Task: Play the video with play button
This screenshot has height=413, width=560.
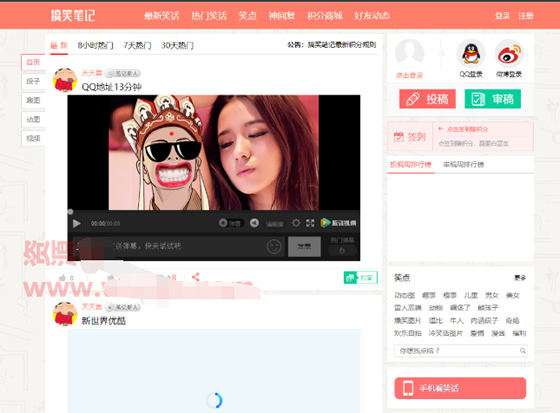Action: (76, 224)
